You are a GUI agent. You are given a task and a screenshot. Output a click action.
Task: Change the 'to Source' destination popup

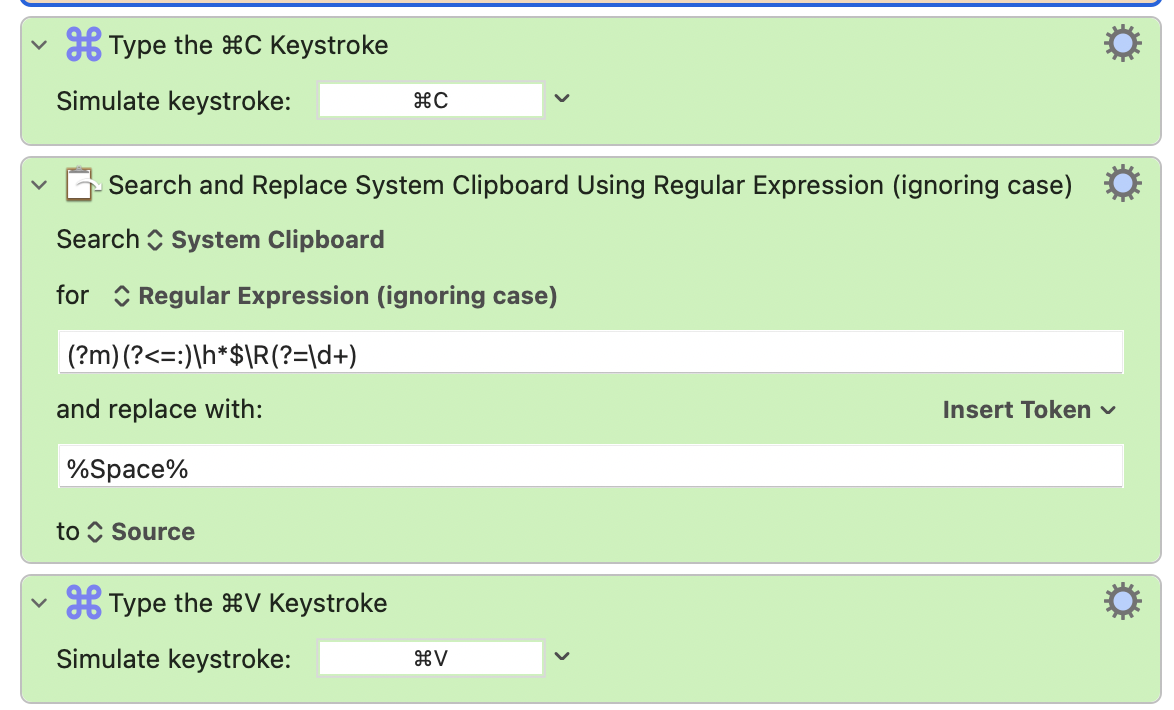(142, 532)
